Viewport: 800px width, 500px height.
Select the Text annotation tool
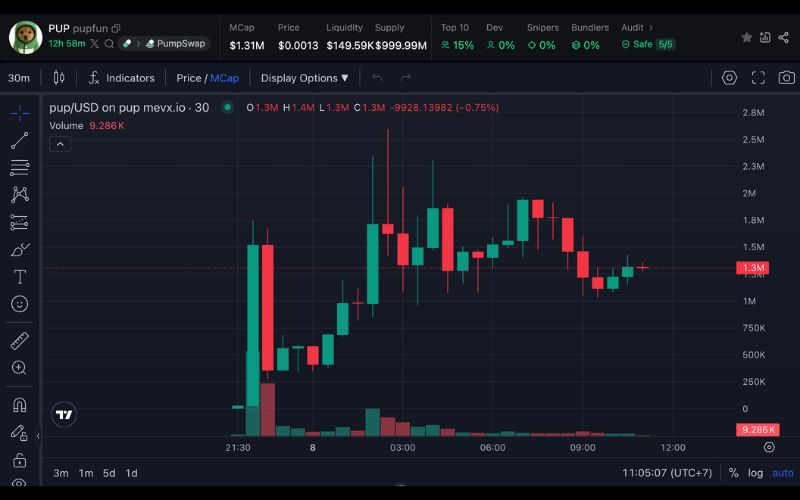click(x=19, y=277)
